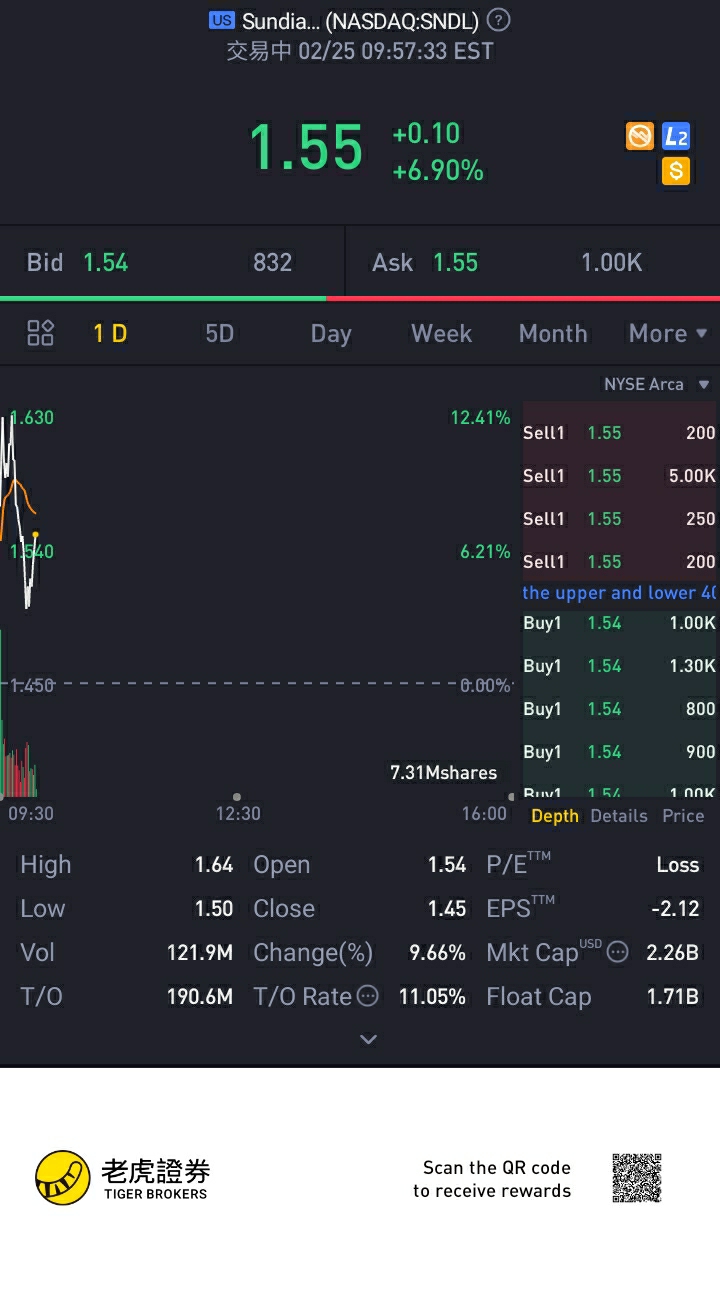Tap the blue upper and lower notice link
The image size is (720, 1289).
pos(619,593)
